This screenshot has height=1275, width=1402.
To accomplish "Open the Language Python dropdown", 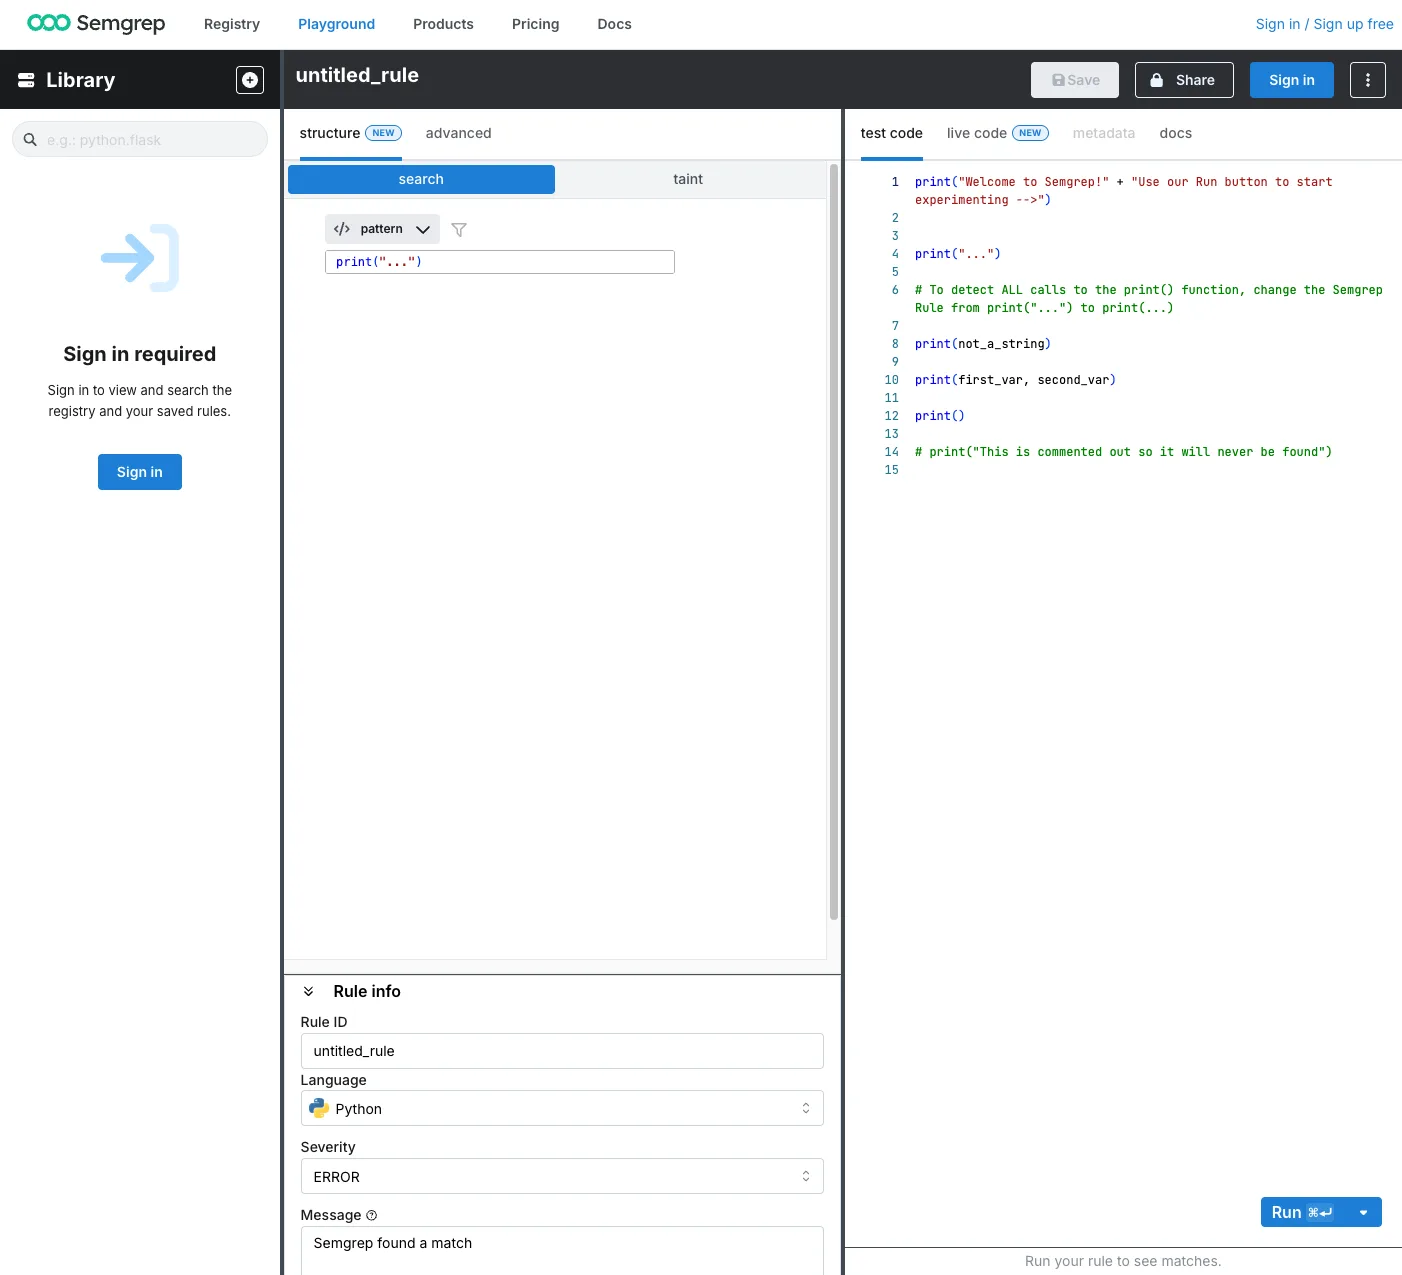I will tap(562, 1108).
